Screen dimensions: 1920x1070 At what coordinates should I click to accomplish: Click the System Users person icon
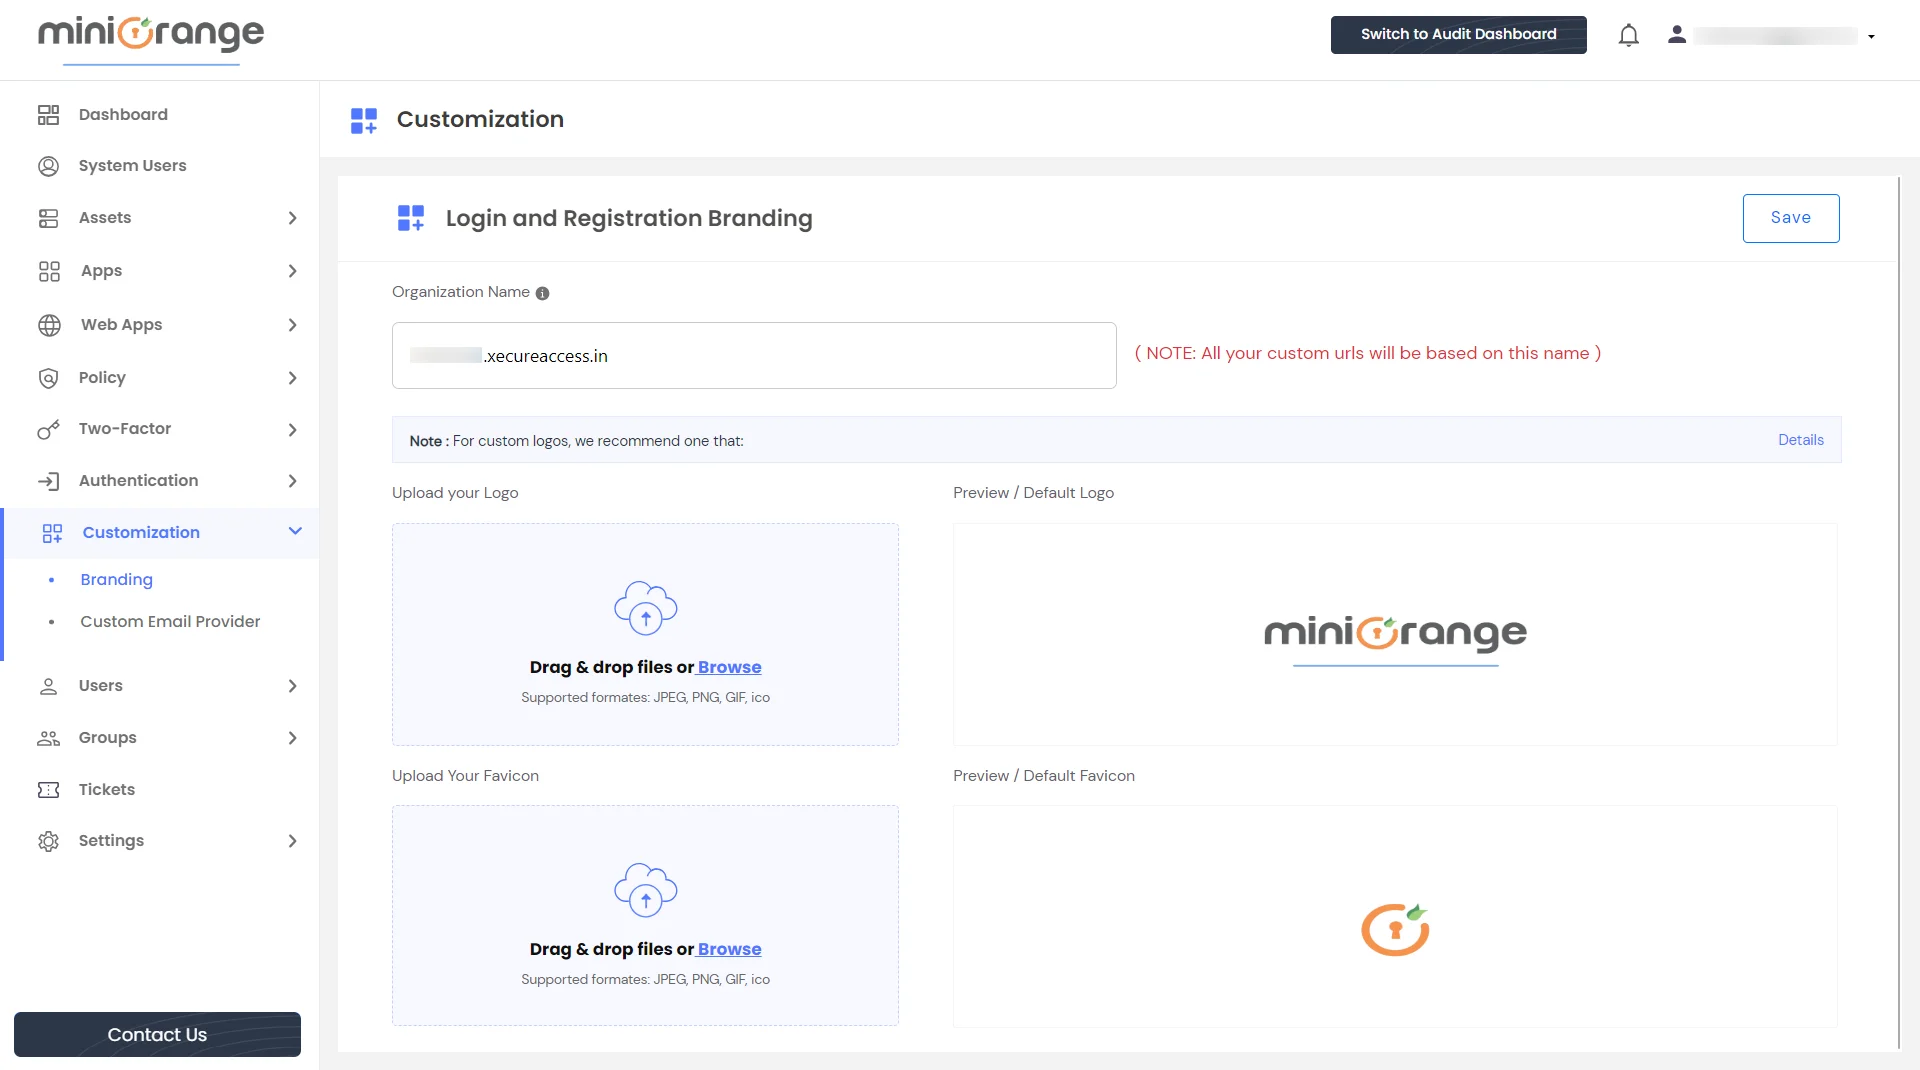[x=48, y=166]
